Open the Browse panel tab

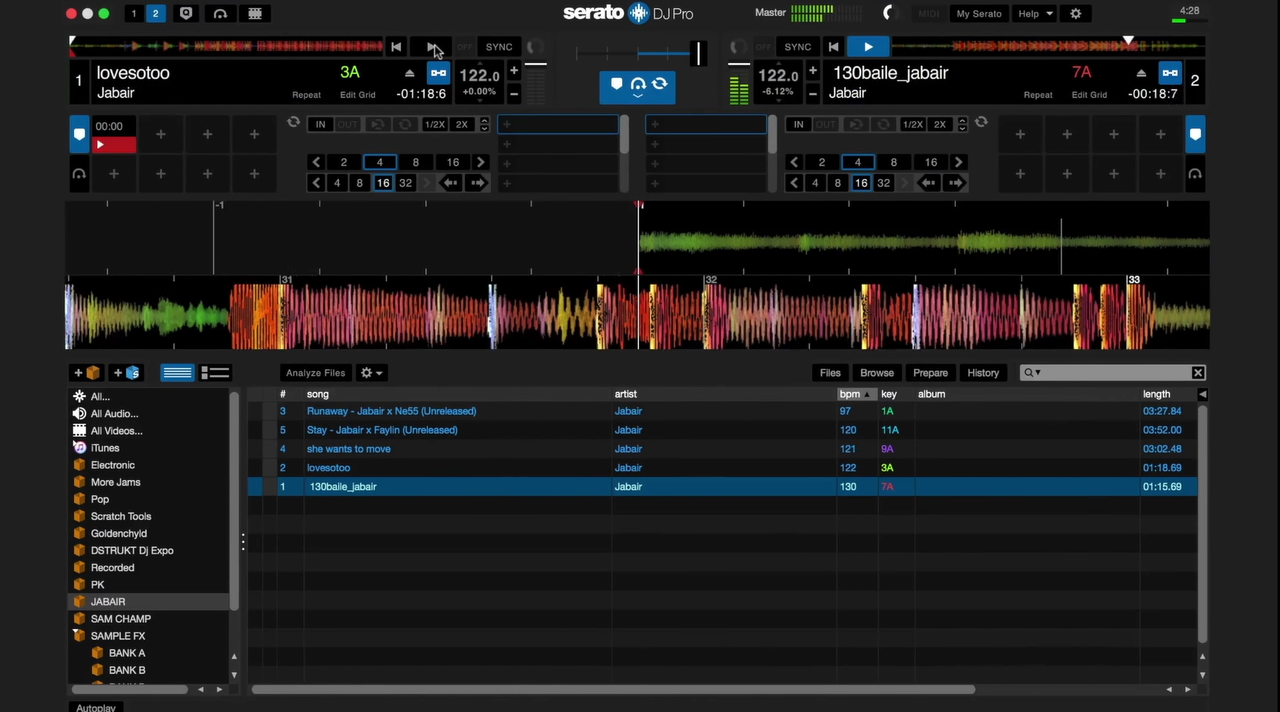[877, 373]
